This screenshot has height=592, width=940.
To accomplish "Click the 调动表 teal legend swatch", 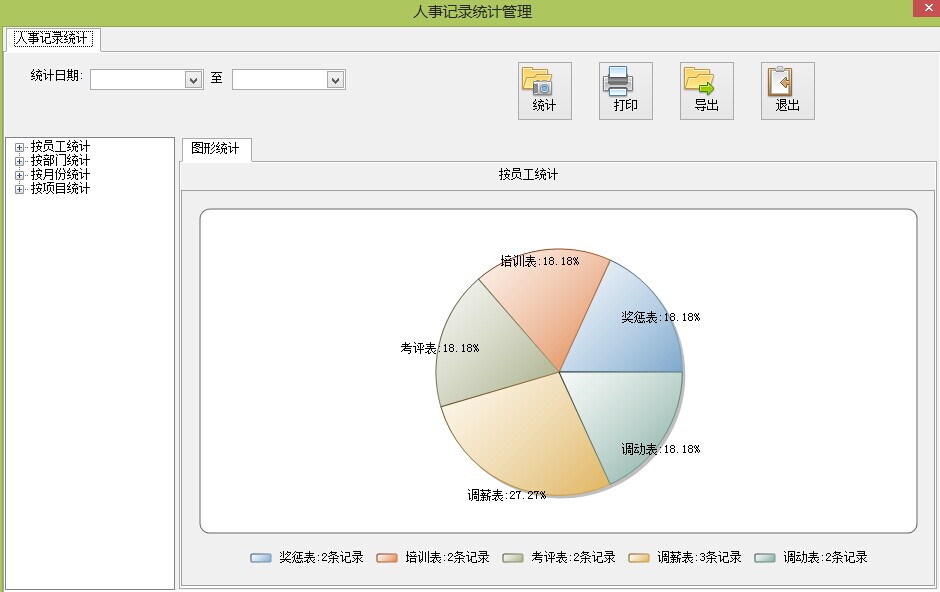I will click(x=764, y=558).
